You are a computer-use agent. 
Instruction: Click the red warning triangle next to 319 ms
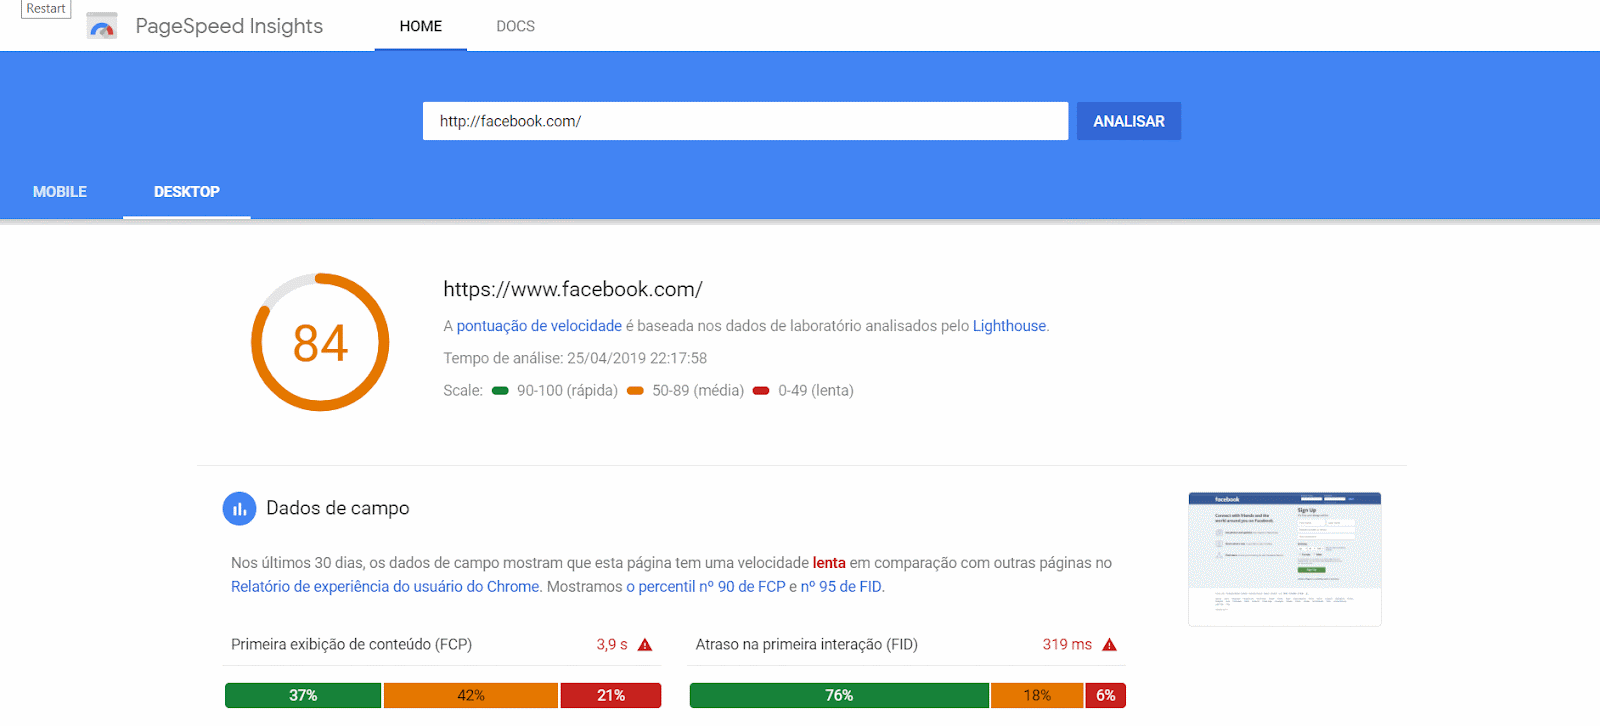click(1109, 645)
